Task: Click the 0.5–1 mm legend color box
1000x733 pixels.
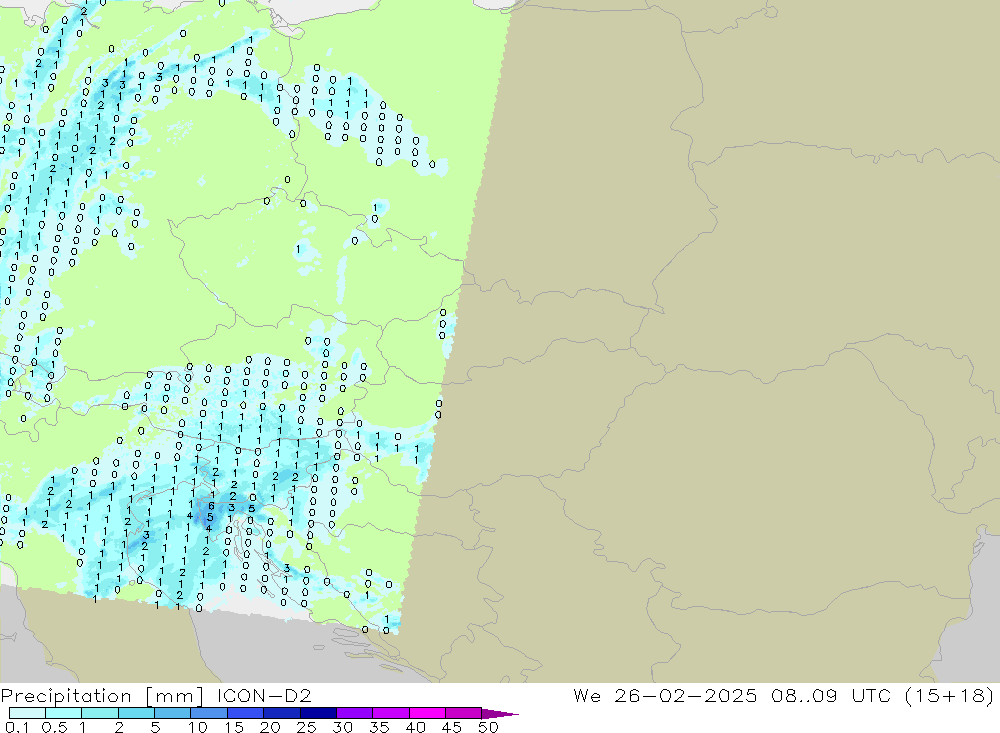Action: click(x=64, y=713)
